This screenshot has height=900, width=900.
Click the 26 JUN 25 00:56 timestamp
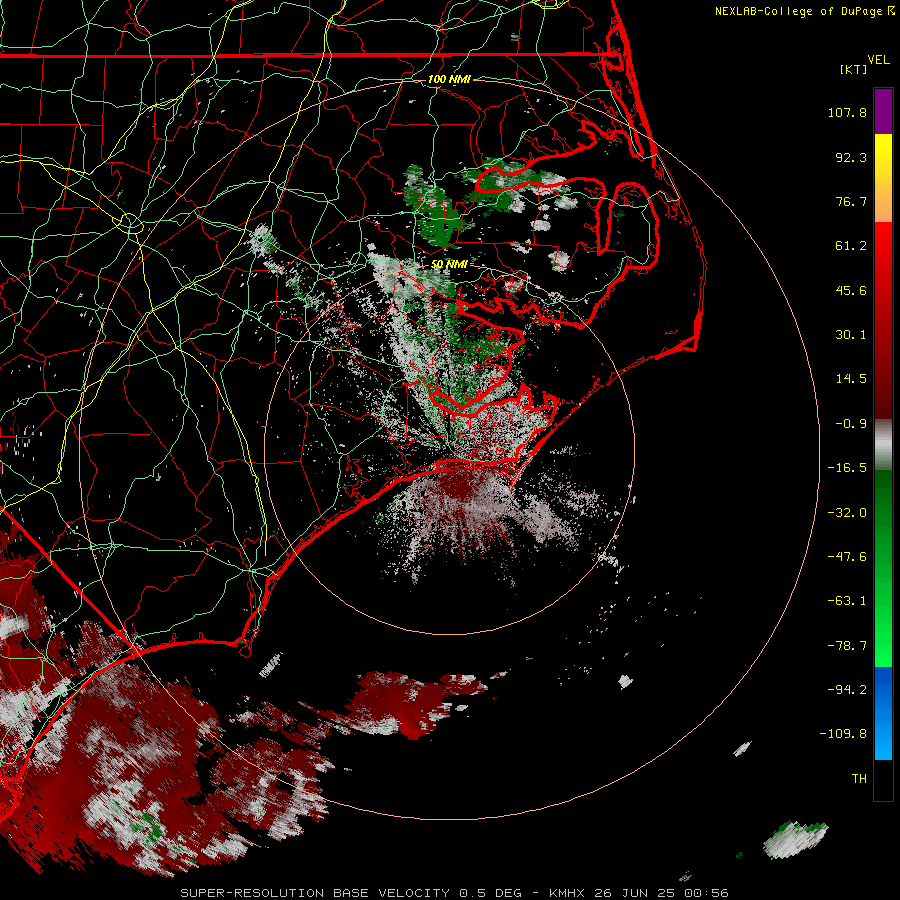(x=661, y=893)
